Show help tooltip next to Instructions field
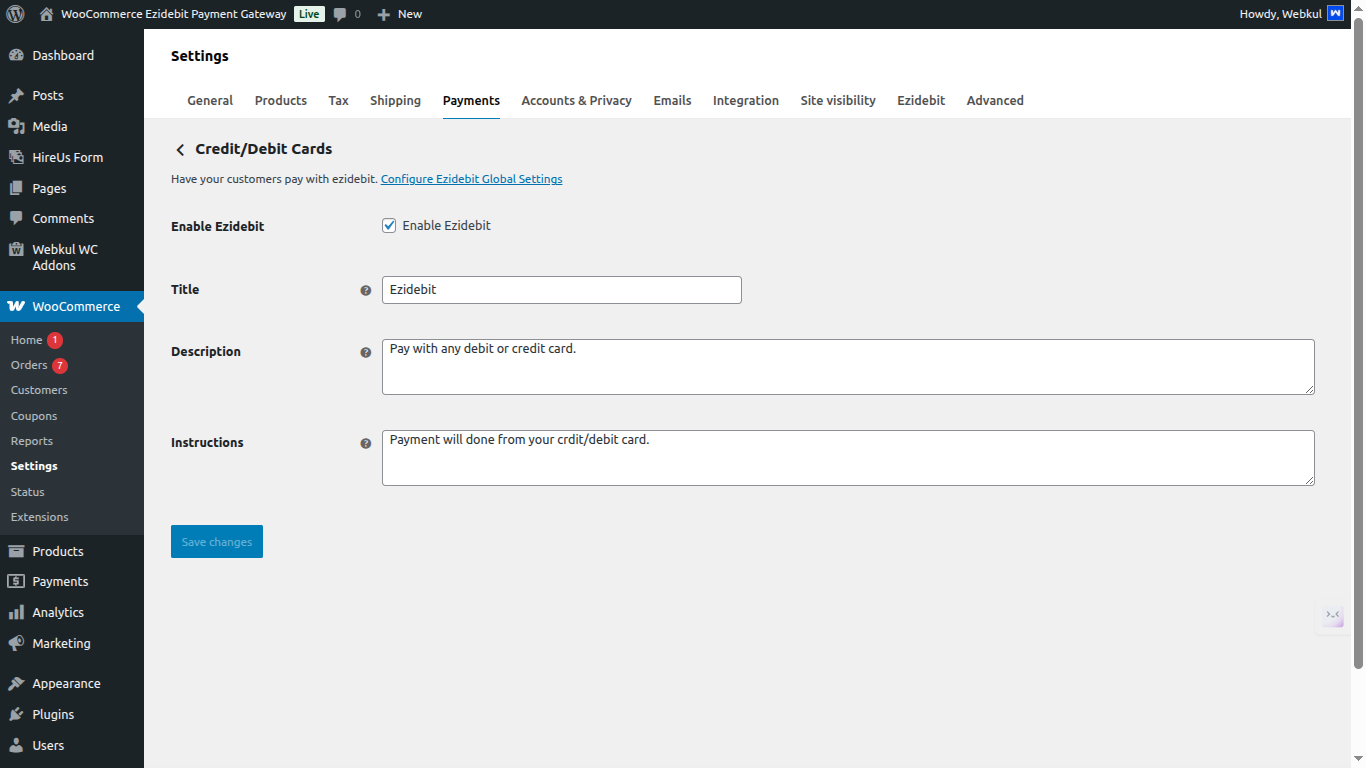Image resolution: width=1366 pixels, height=768 pixels. pos(366,443)
